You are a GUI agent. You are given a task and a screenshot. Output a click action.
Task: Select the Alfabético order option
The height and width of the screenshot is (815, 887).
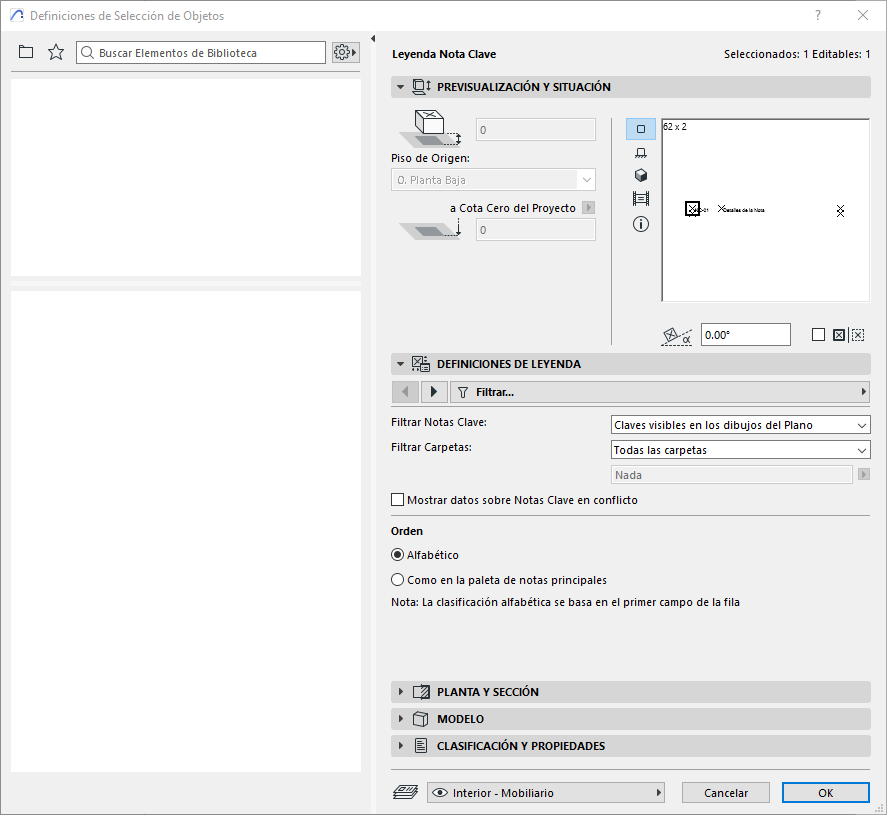[x=398, y=555]
